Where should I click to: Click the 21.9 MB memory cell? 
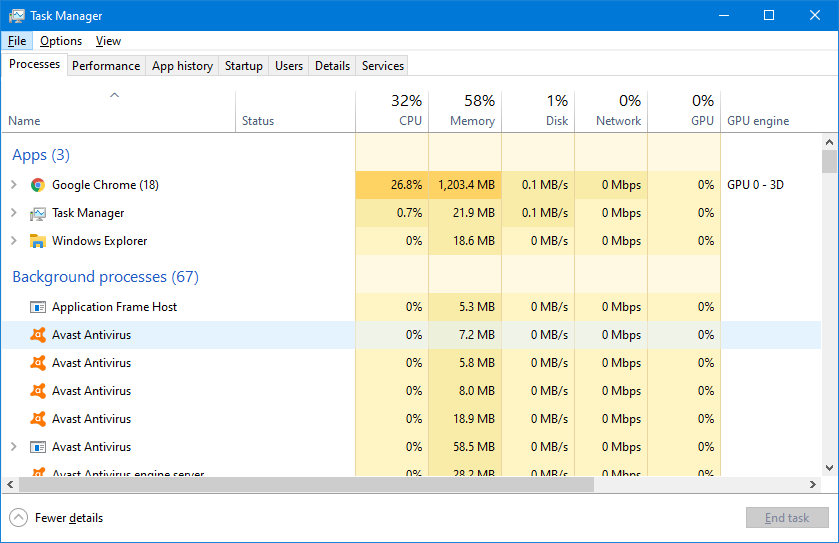pyautogui.click(x=465, y=213)
